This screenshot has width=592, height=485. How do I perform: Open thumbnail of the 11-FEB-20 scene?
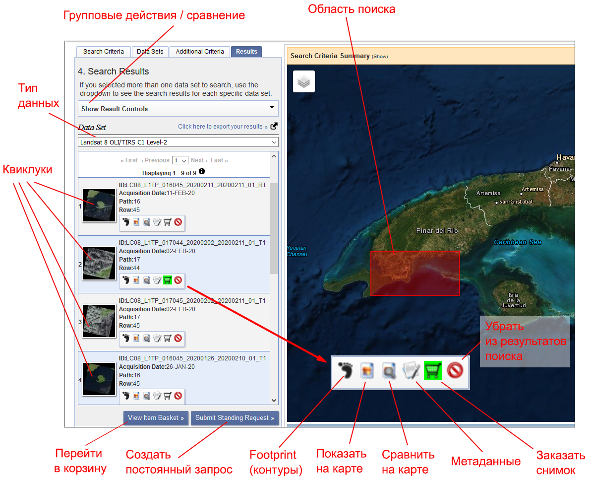click(x=99, y=205)
